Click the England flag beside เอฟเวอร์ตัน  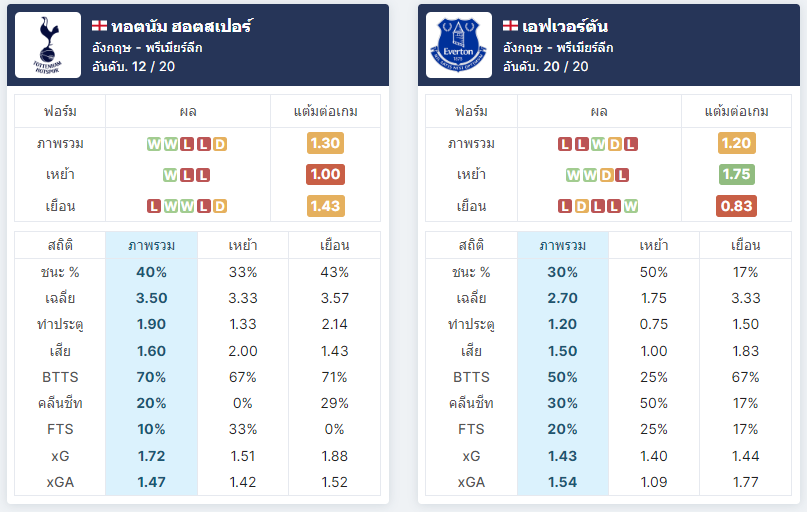[x=510, y=25]
